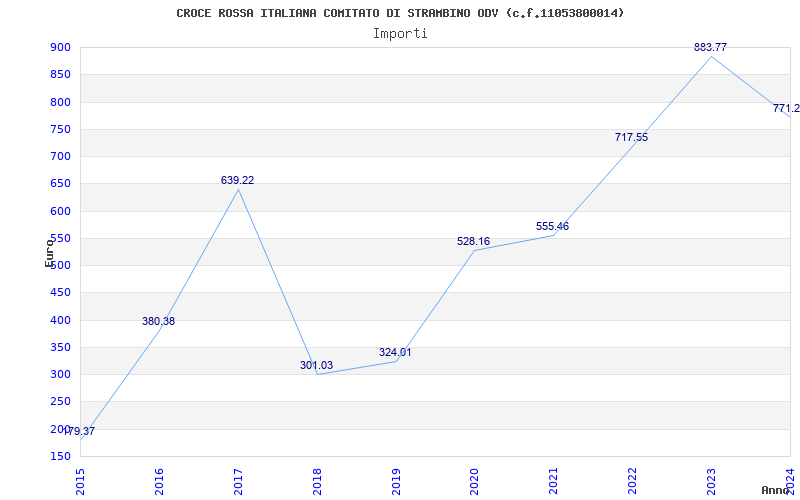Click the 350 y-axis tick label
Screen dimensions: 800x500
point(60,347)
